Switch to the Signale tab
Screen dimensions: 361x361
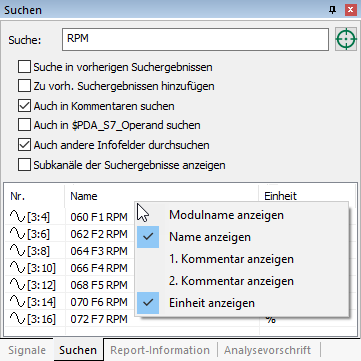[x=27, y=350]
